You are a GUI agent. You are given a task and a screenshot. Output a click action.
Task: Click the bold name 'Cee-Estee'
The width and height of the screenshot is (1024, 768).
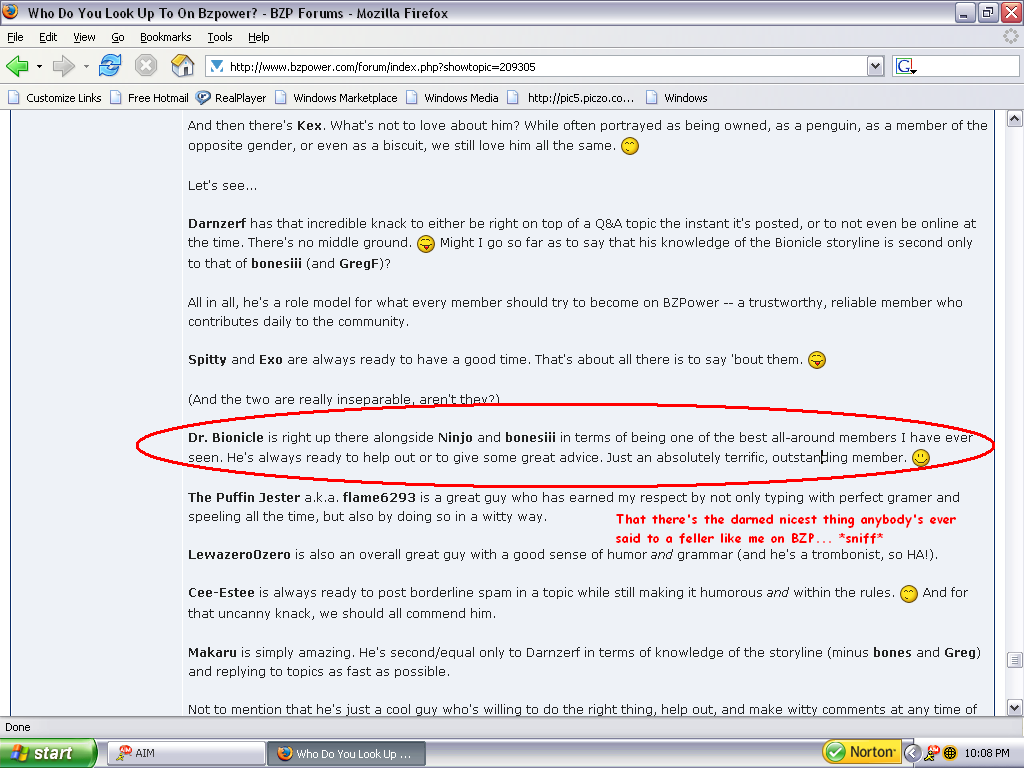coord(221,592)
